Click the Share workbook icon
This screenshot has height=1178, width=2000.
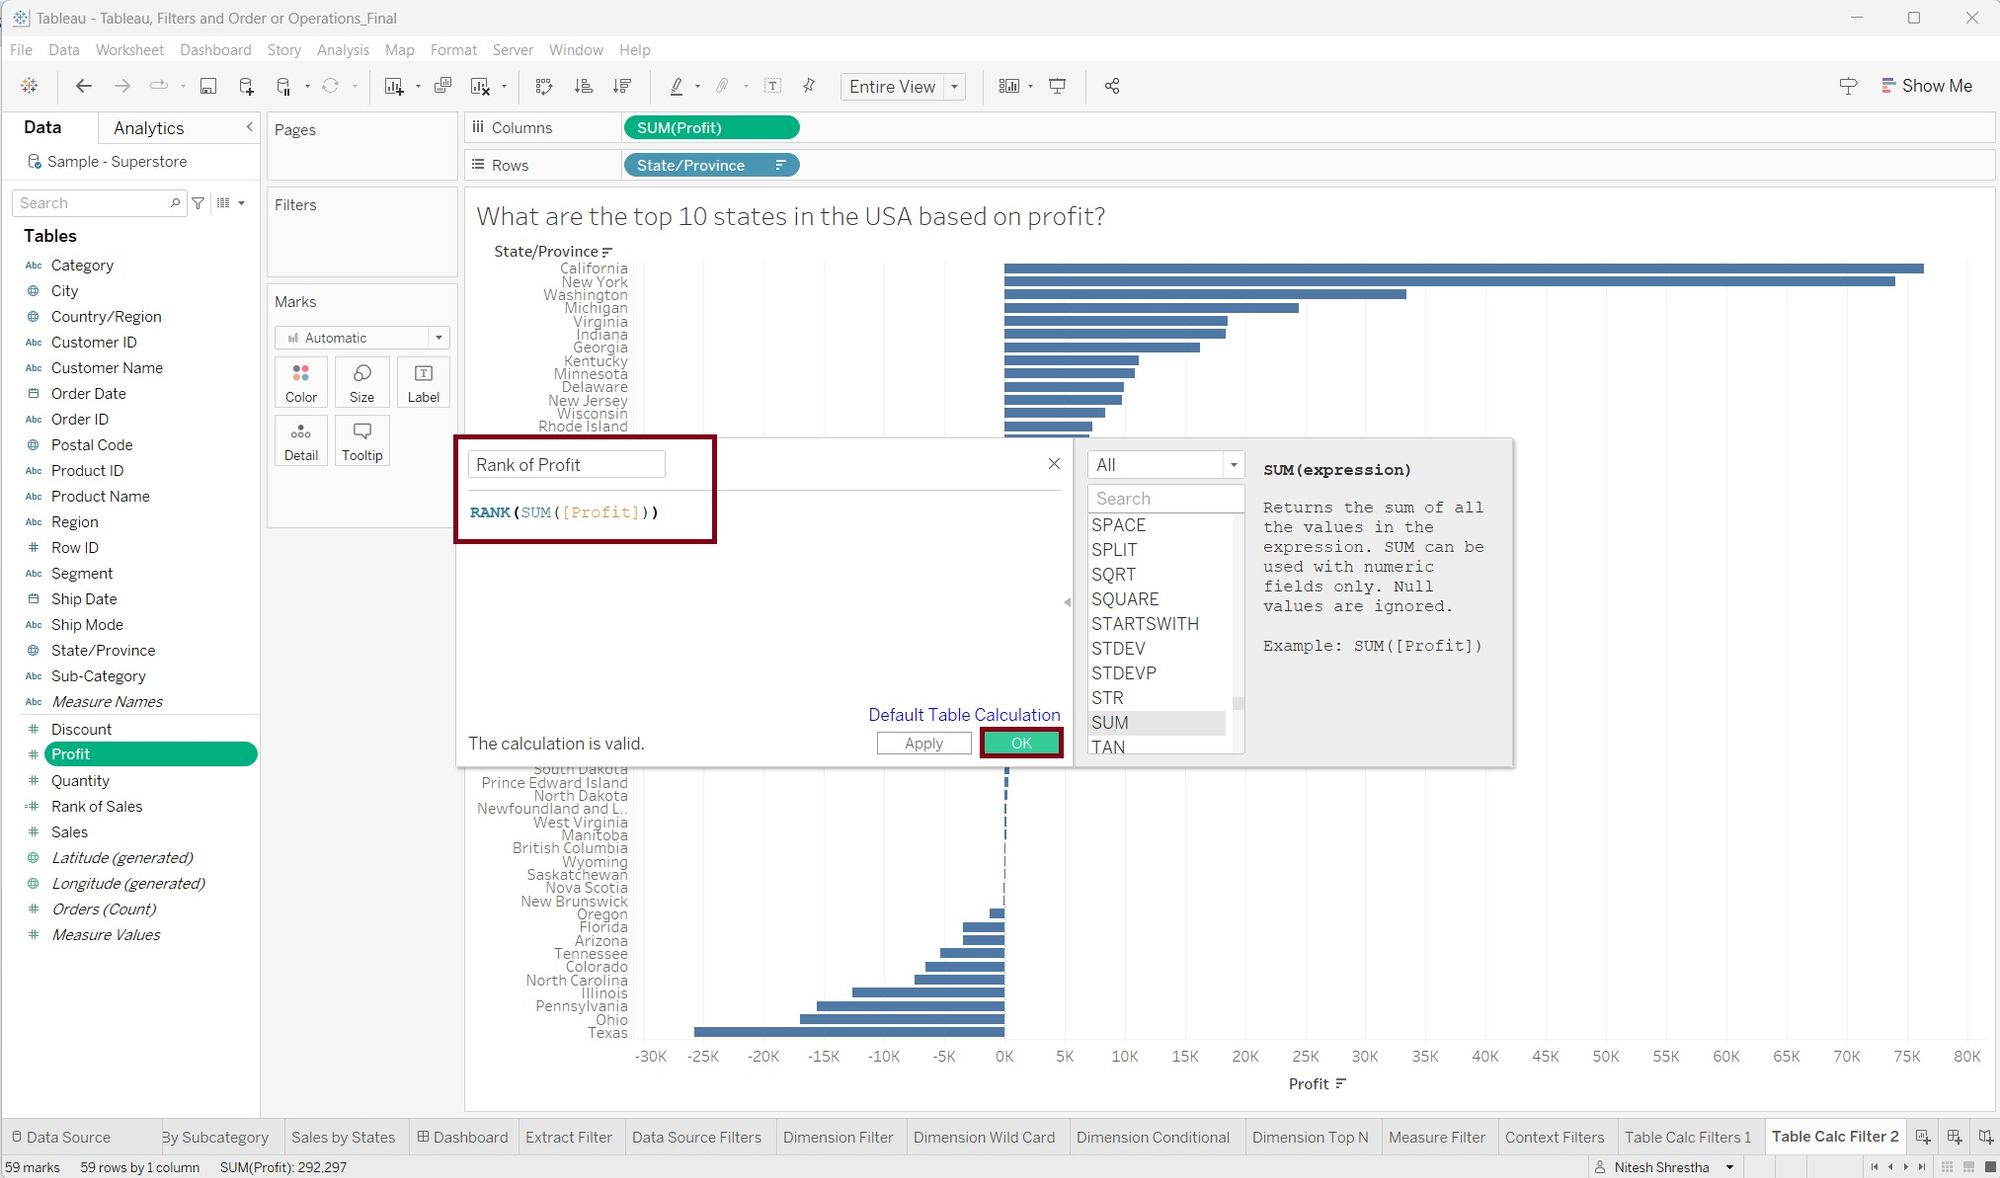point(1112,86)
